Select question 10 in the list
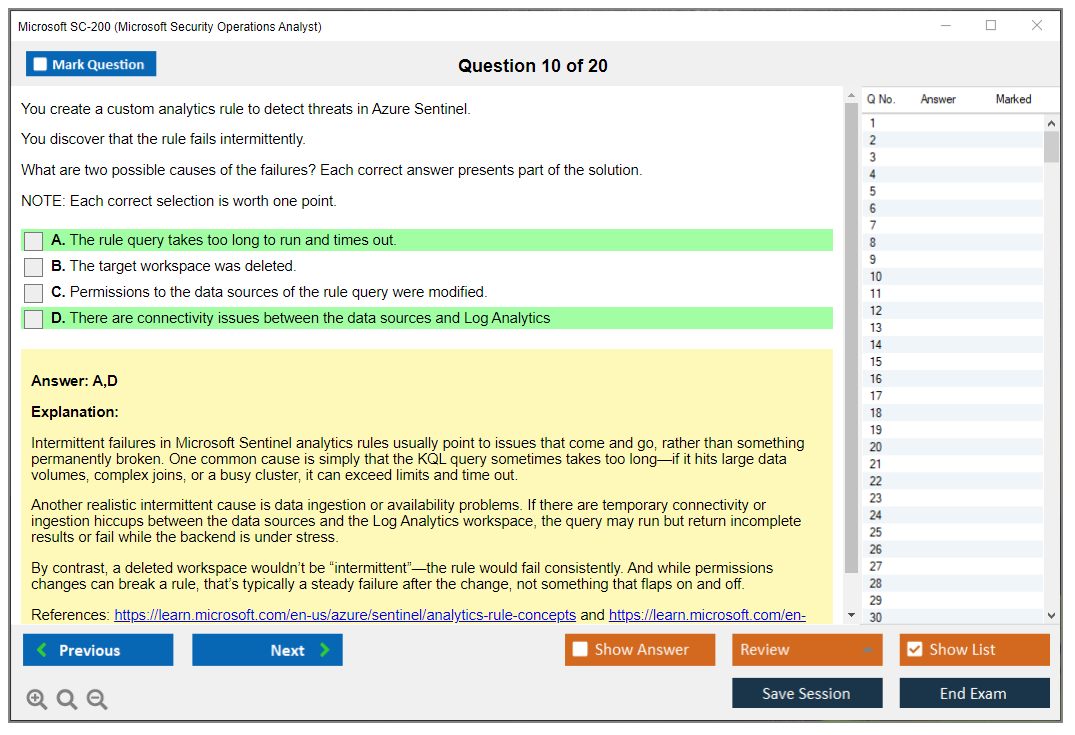The image size is (1075, 735). click(x=876, y=276)
